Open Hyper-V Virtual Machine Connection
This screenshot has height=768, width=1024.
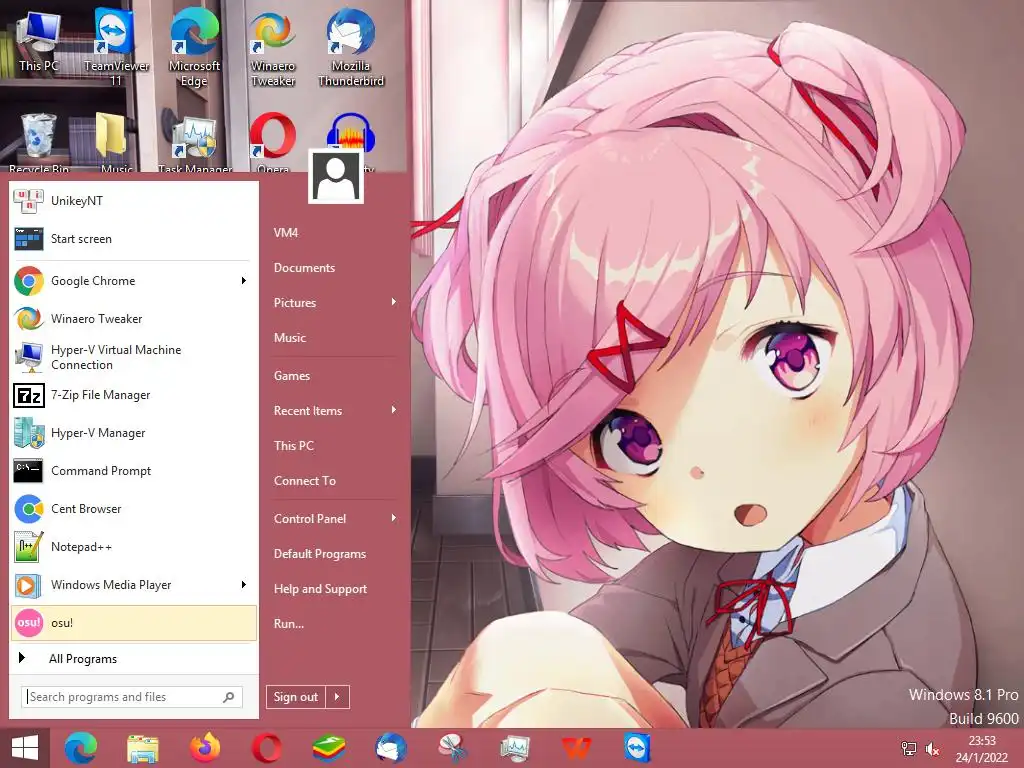pos(134,357)
